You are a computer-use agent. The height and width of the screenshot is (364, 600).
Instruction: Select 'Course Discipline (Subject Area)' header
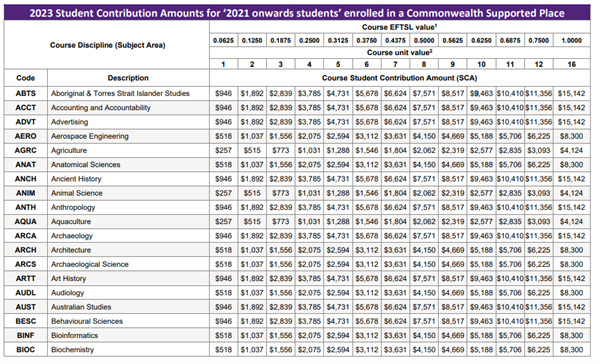click(108, 45)
